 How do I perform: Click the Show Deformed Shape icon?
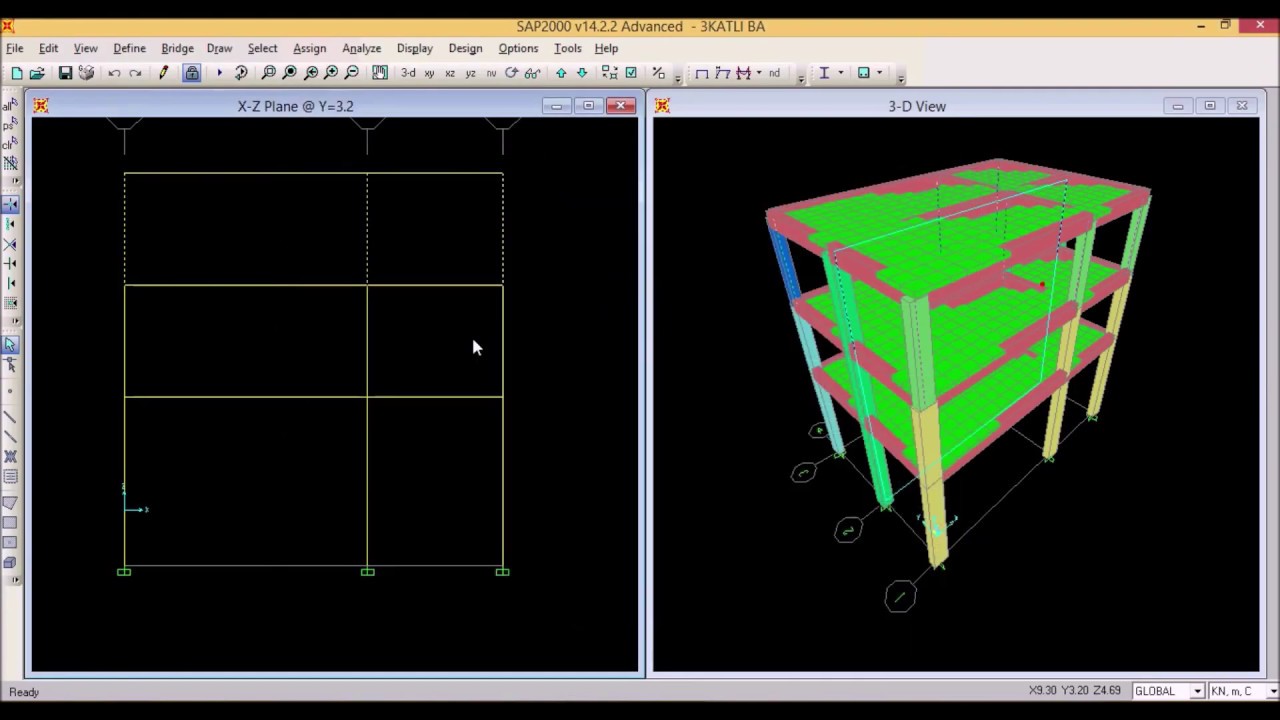(723, 73)
